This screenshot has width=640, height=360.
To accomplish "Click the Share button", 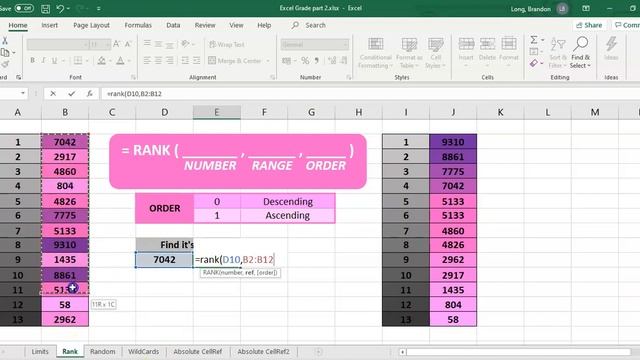I will [589, 25].
